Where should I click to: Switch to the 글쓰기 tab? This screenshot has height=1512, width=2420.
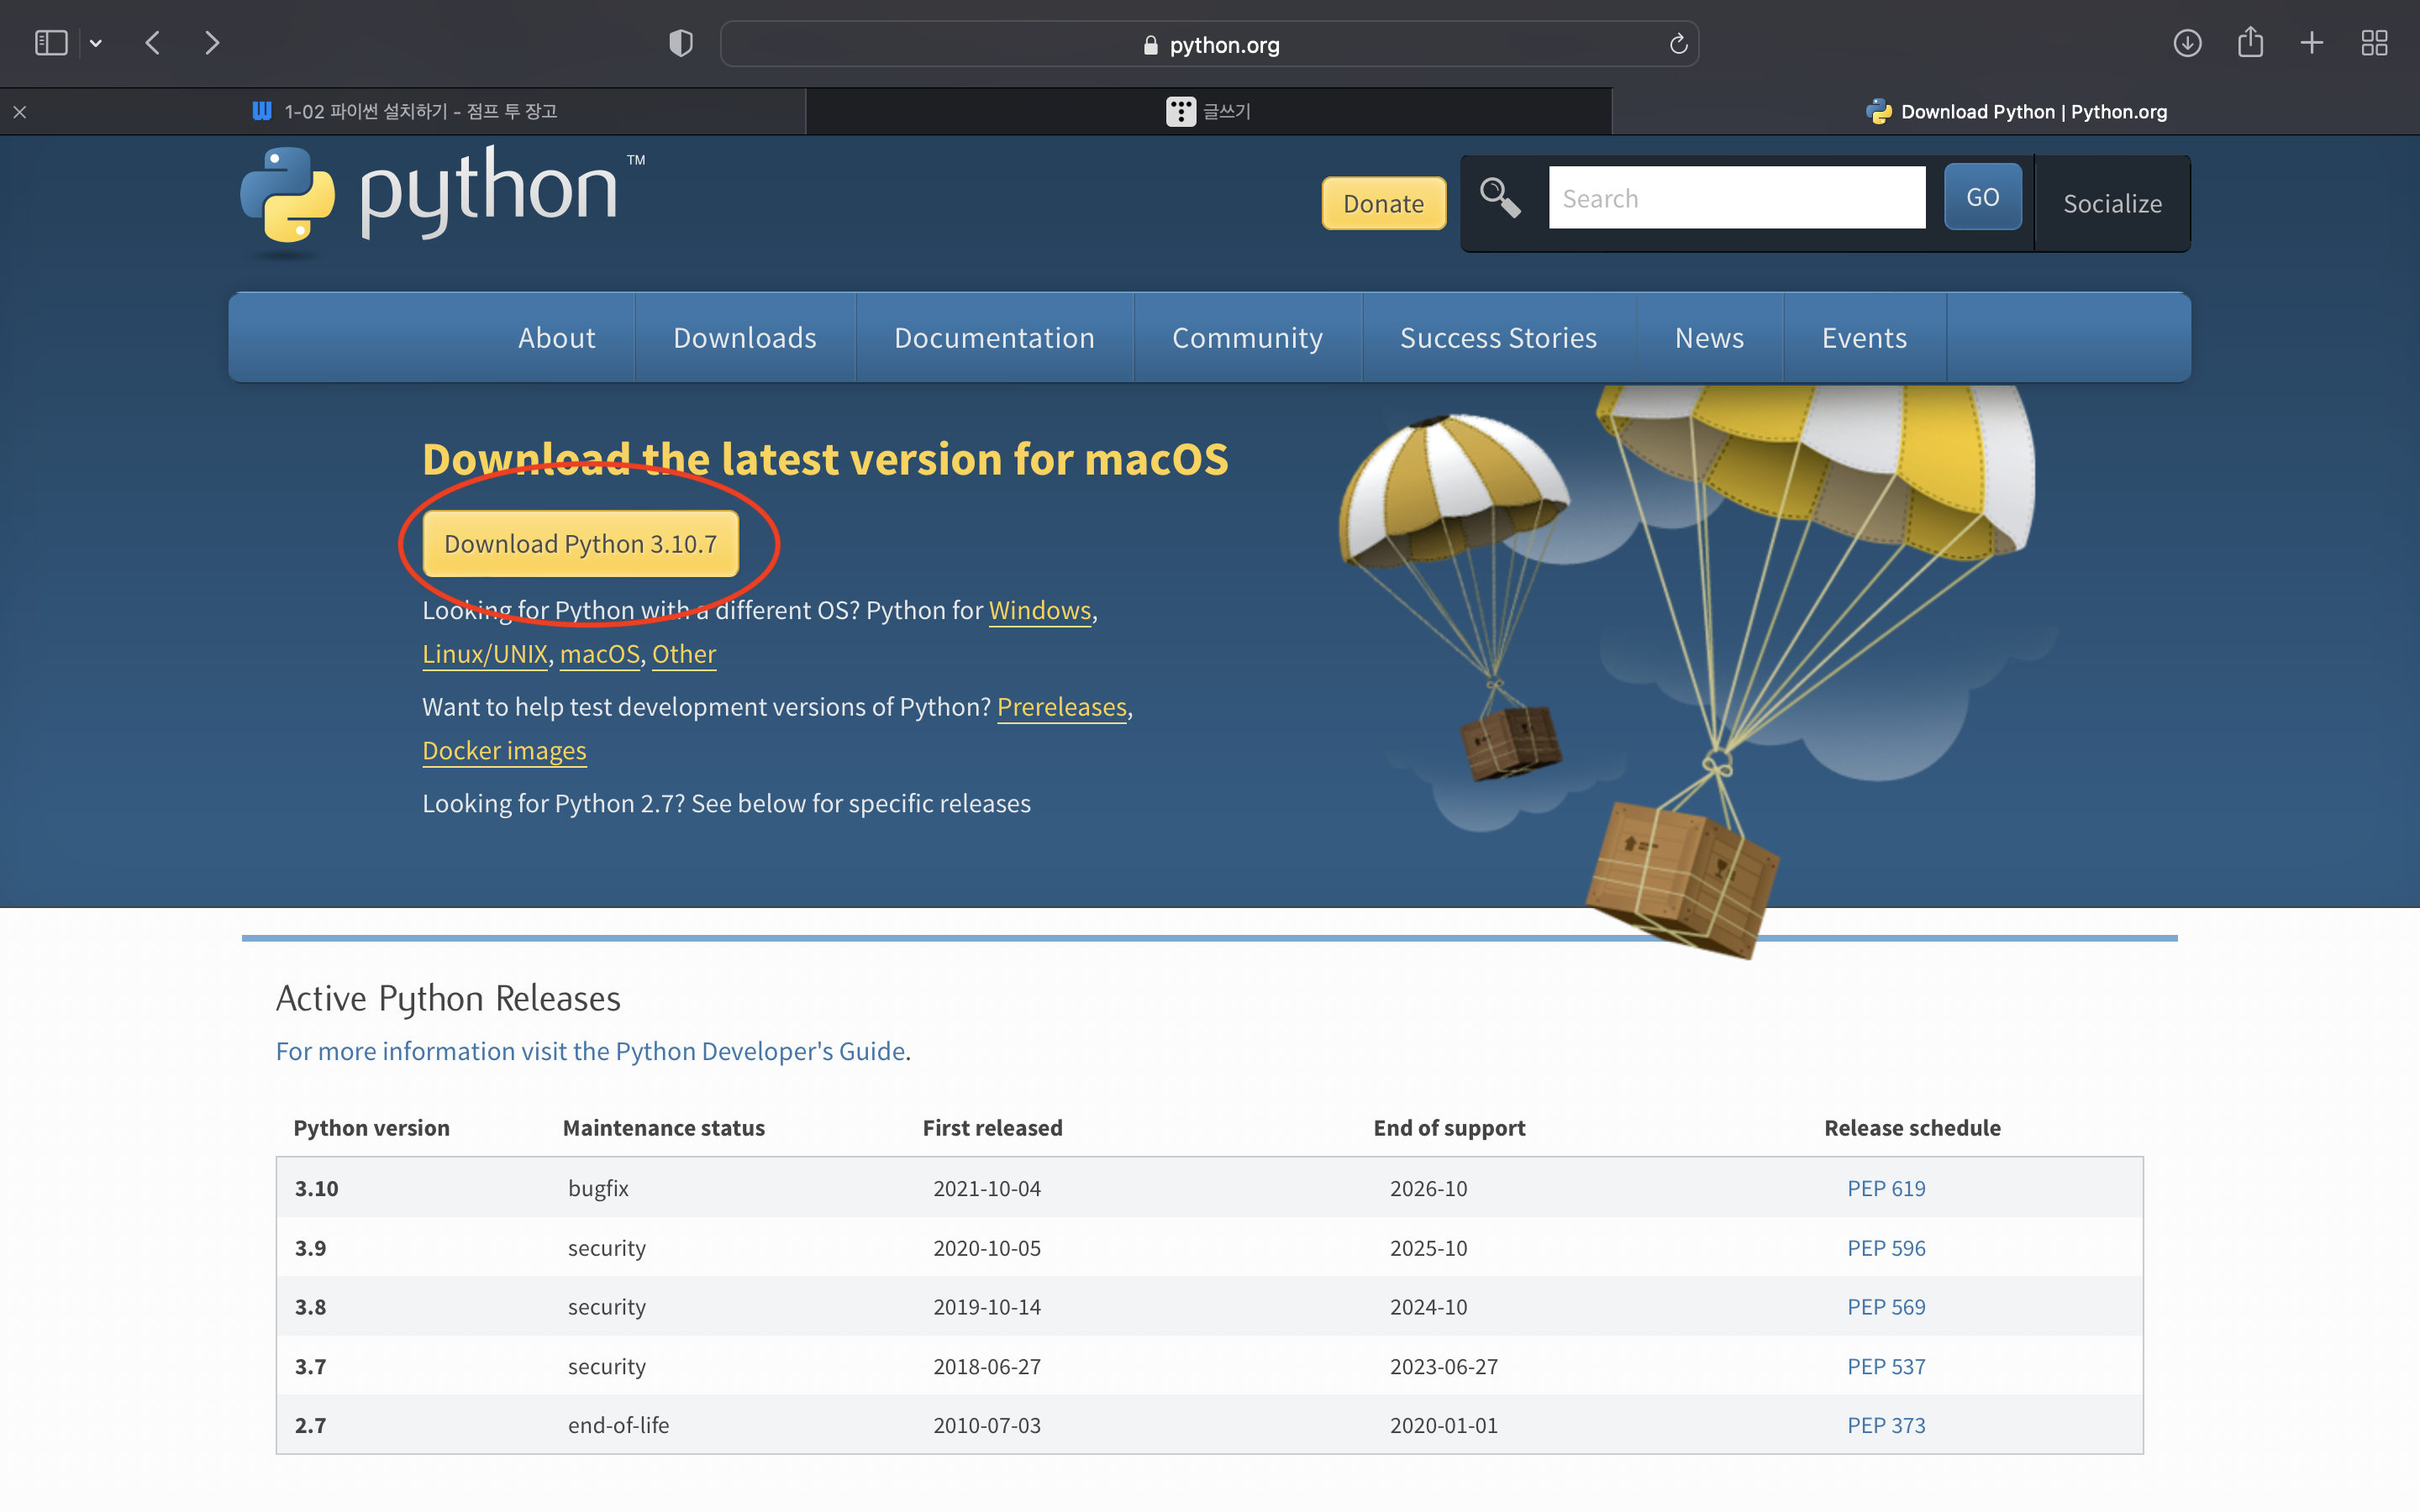[x=1208, y=111]
